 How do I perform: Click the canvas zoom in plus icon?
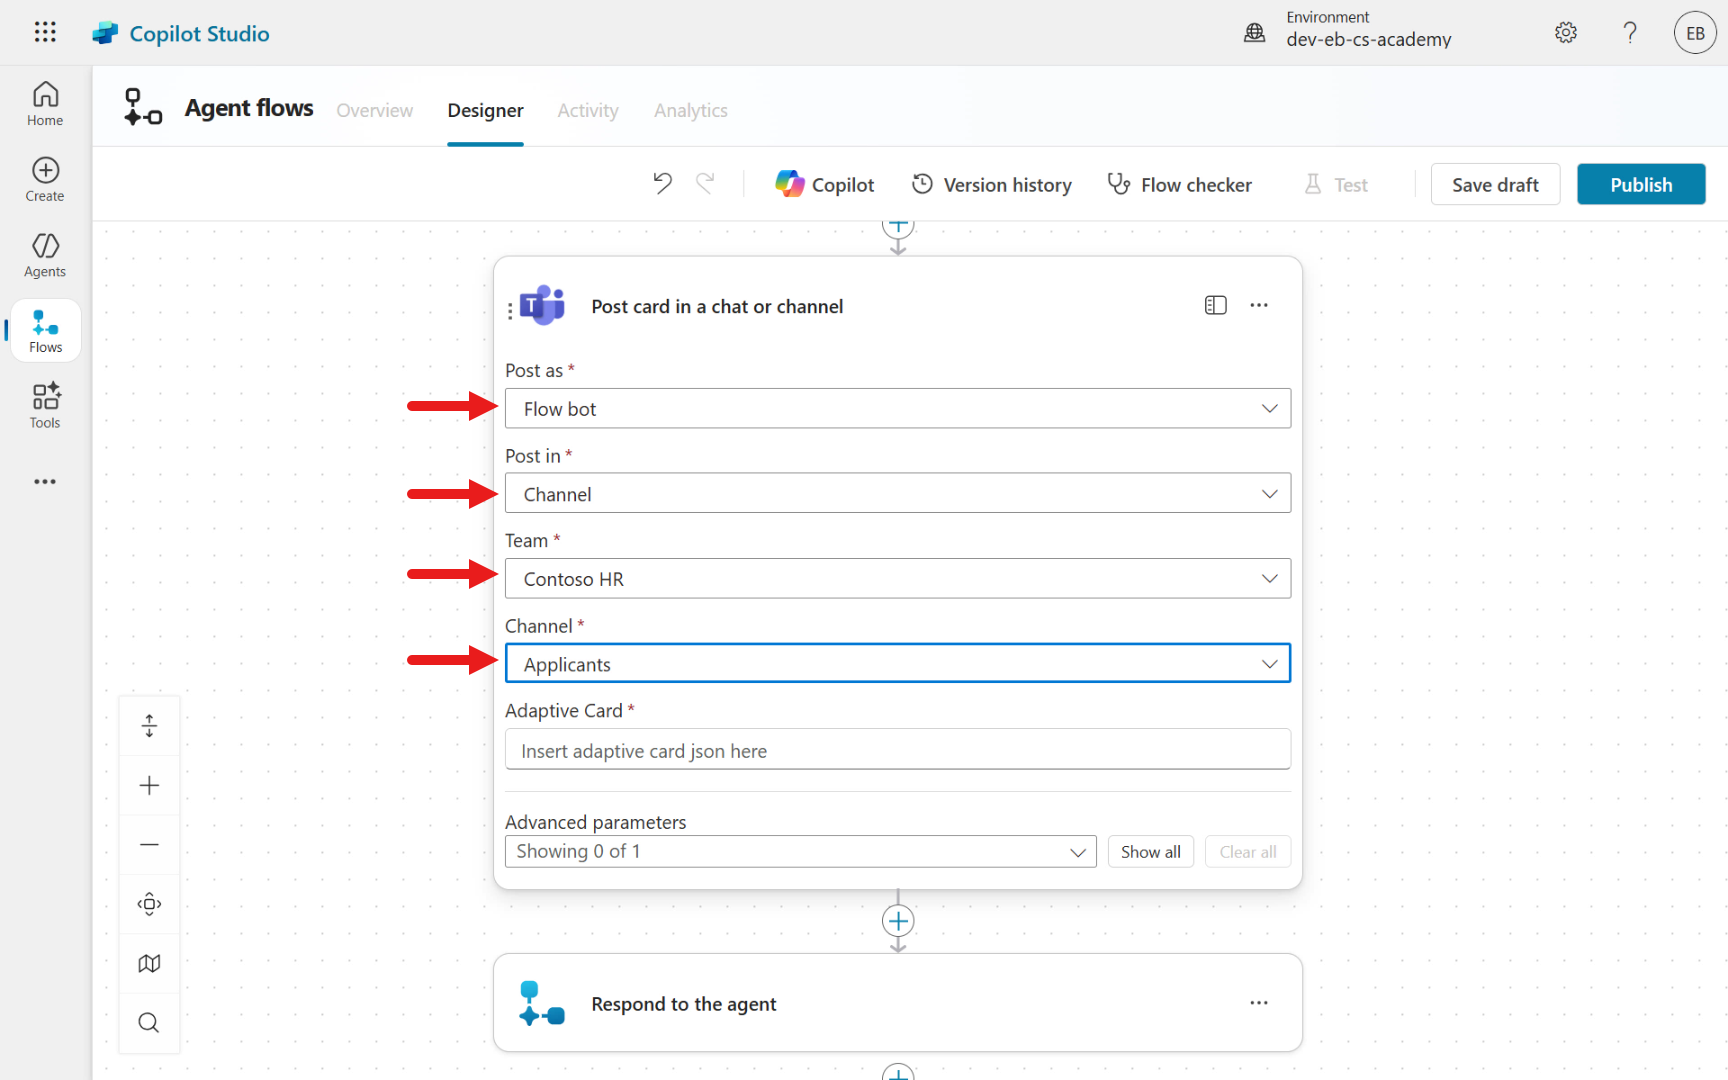coord(149,785)
